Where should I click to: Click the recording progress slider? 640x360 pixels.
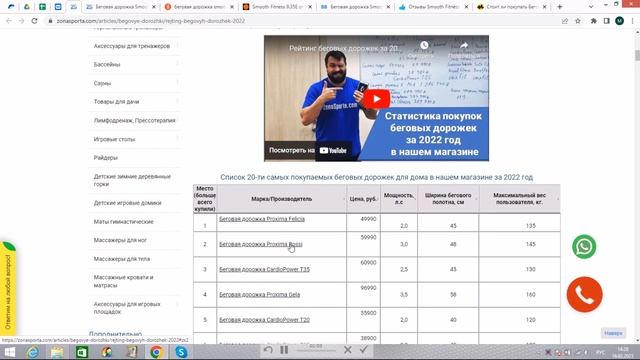click(316, 350)
